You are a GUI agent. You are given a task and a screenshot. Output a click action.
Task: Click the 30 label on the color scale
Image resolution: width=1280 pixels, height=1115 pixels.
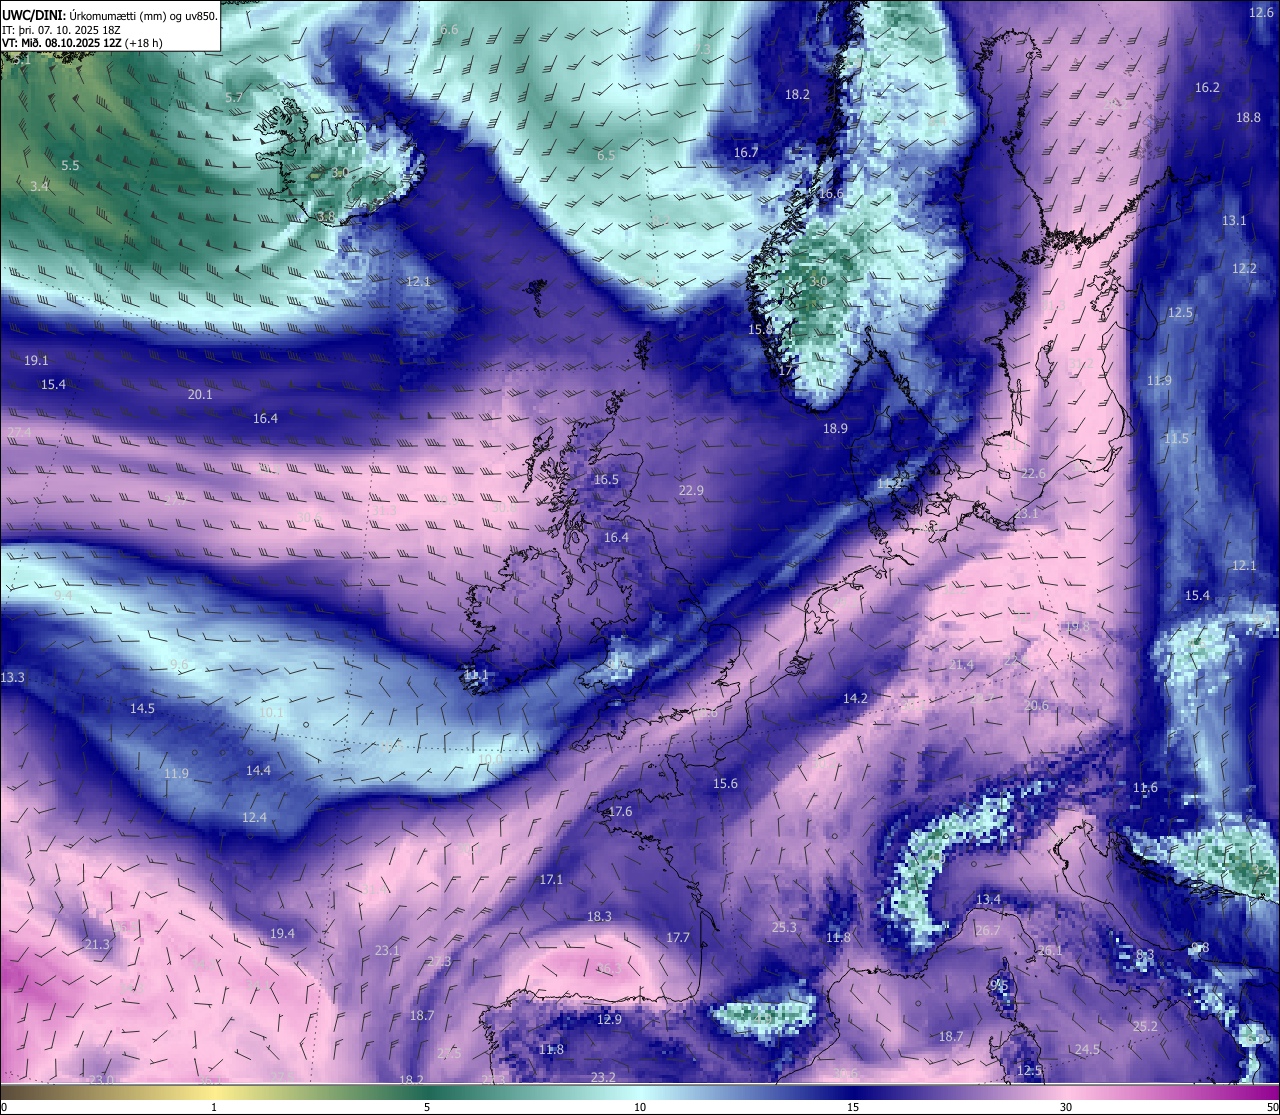pos(1066,1107)
